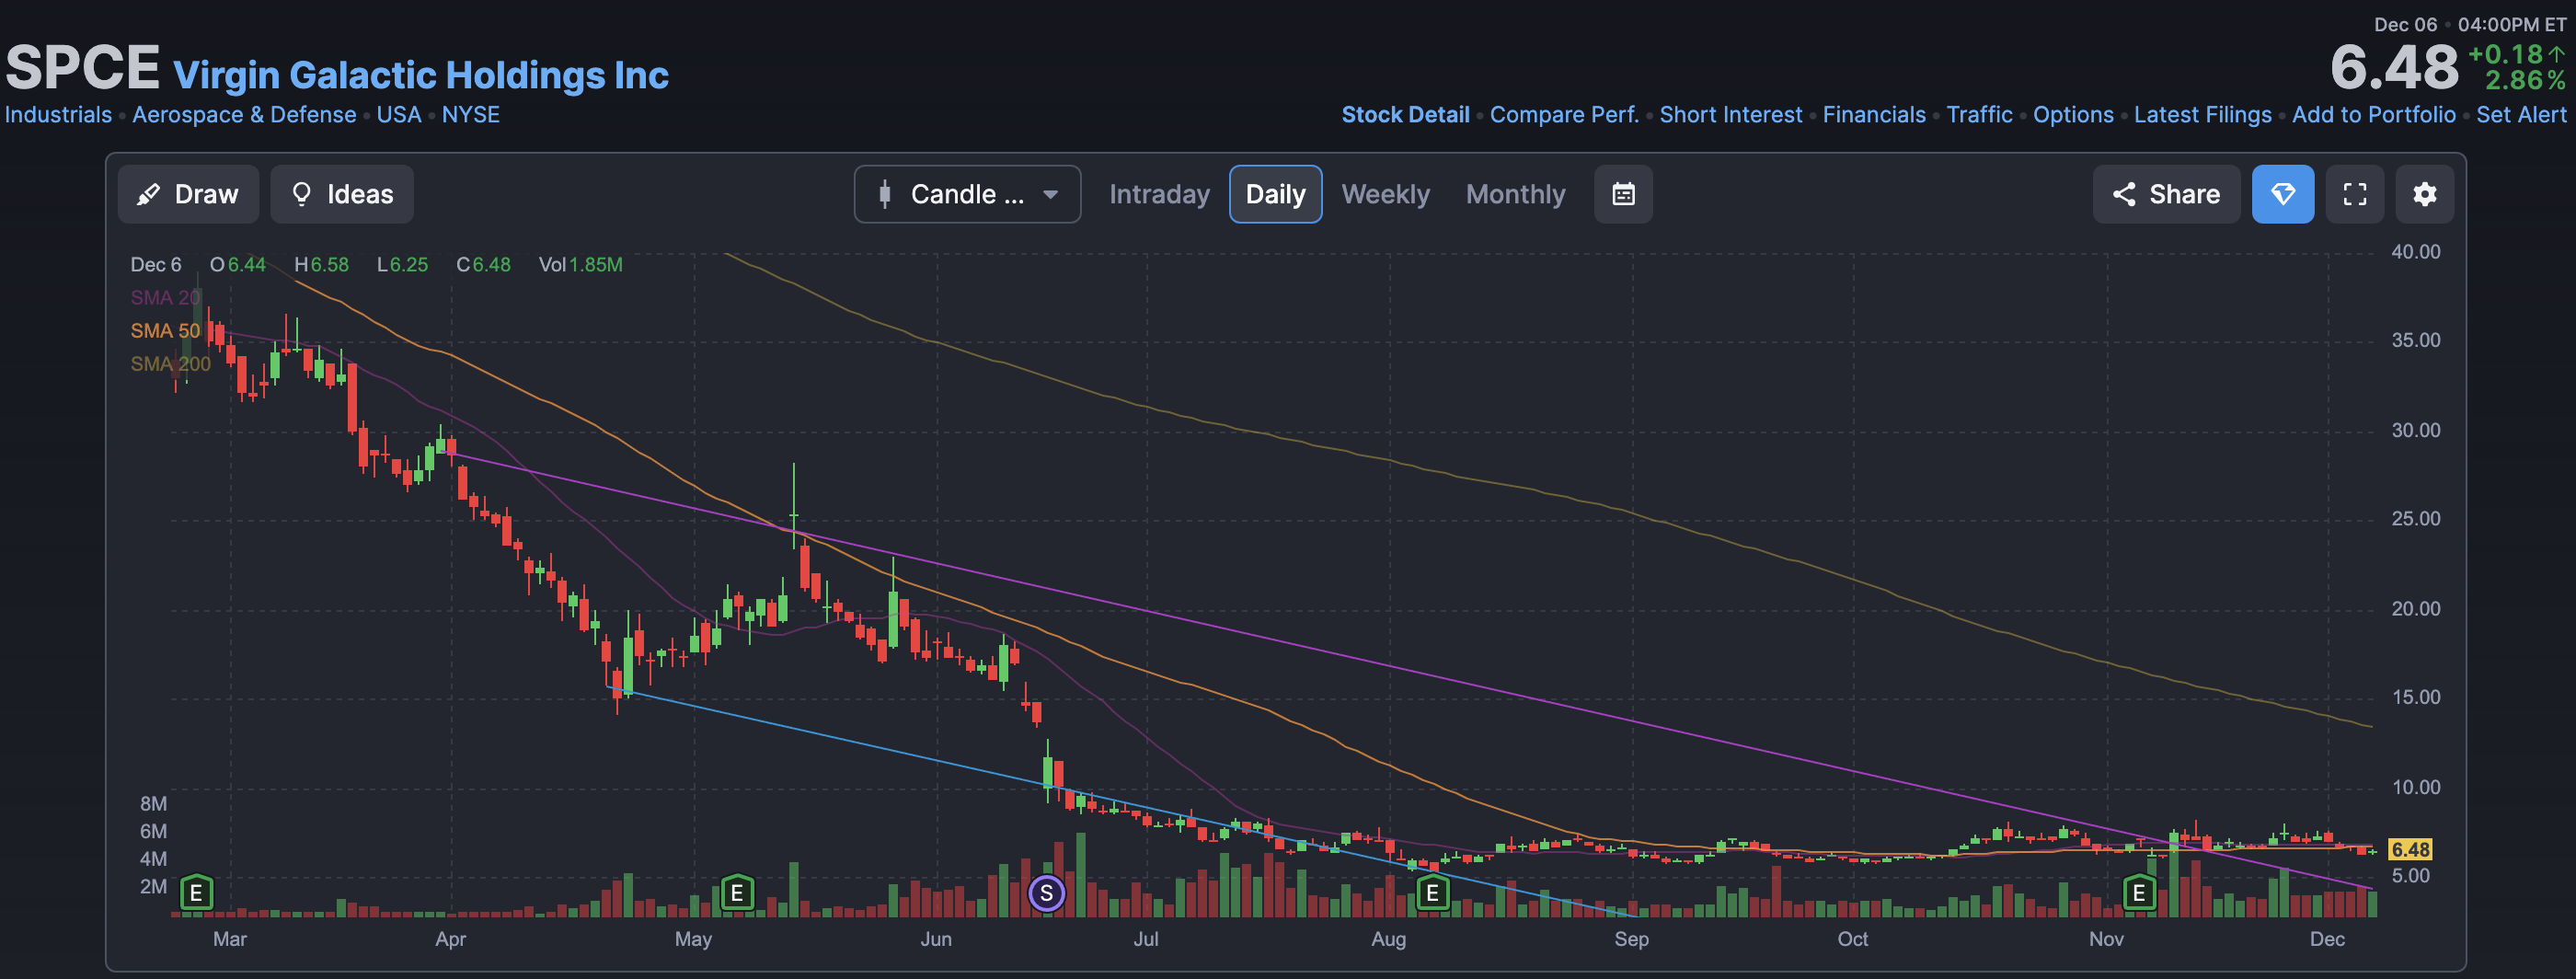Viewport: 2576px width, 979px height.
Task: Open Traffic link
Action: tap(1979, 115)
